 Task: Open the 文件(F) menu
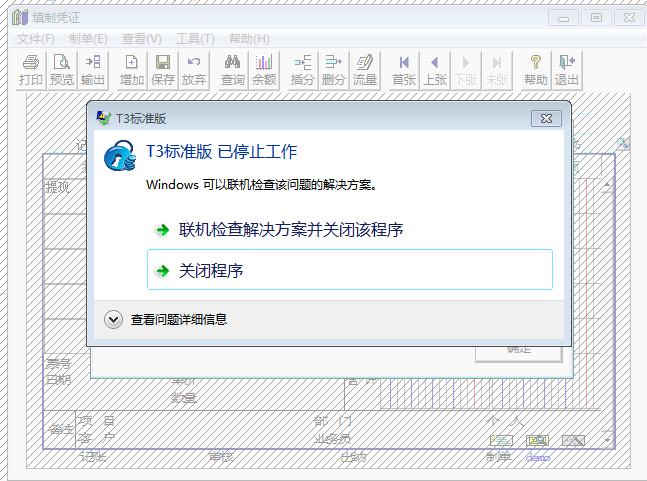click(x=35, y=39)
